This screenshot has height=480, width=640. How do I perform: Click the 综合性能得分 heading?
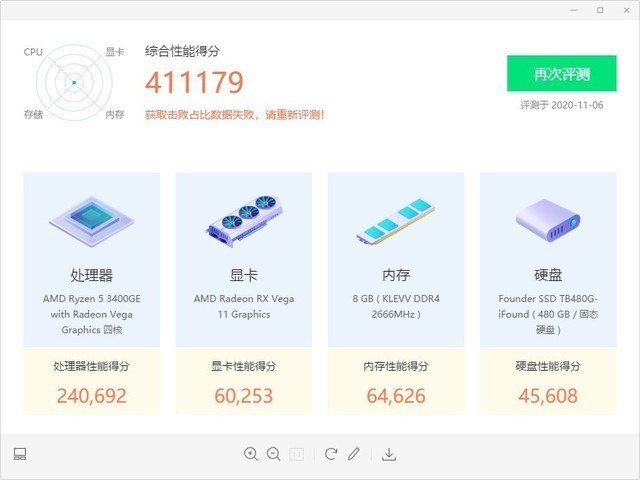182,51
